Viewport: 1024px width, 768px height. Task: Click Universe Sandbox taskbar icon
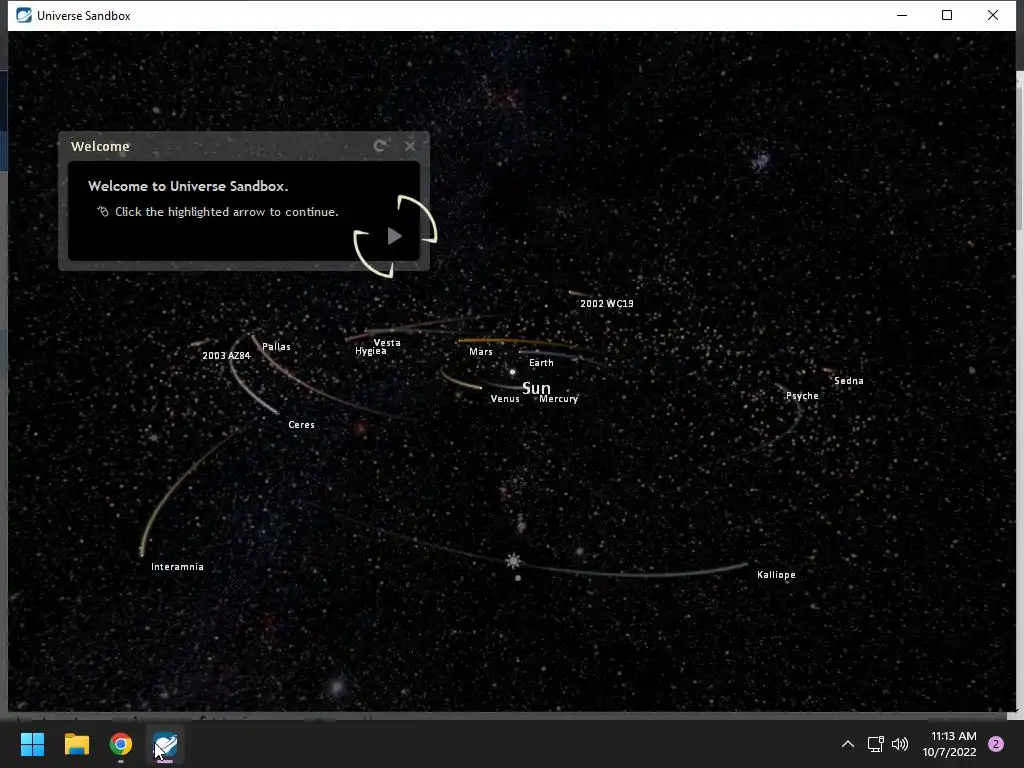point(165,745)
